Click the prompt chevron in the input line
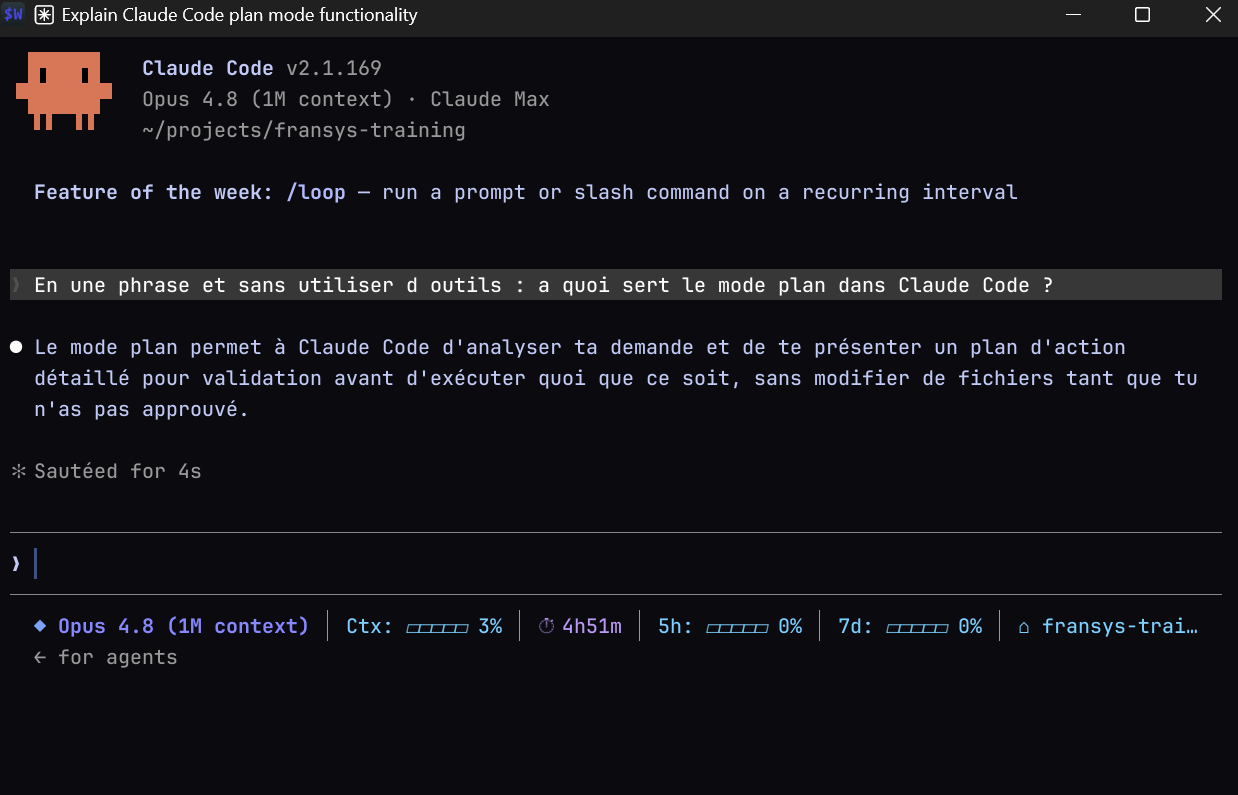The image size is (1238, 795). pos(16,564)
